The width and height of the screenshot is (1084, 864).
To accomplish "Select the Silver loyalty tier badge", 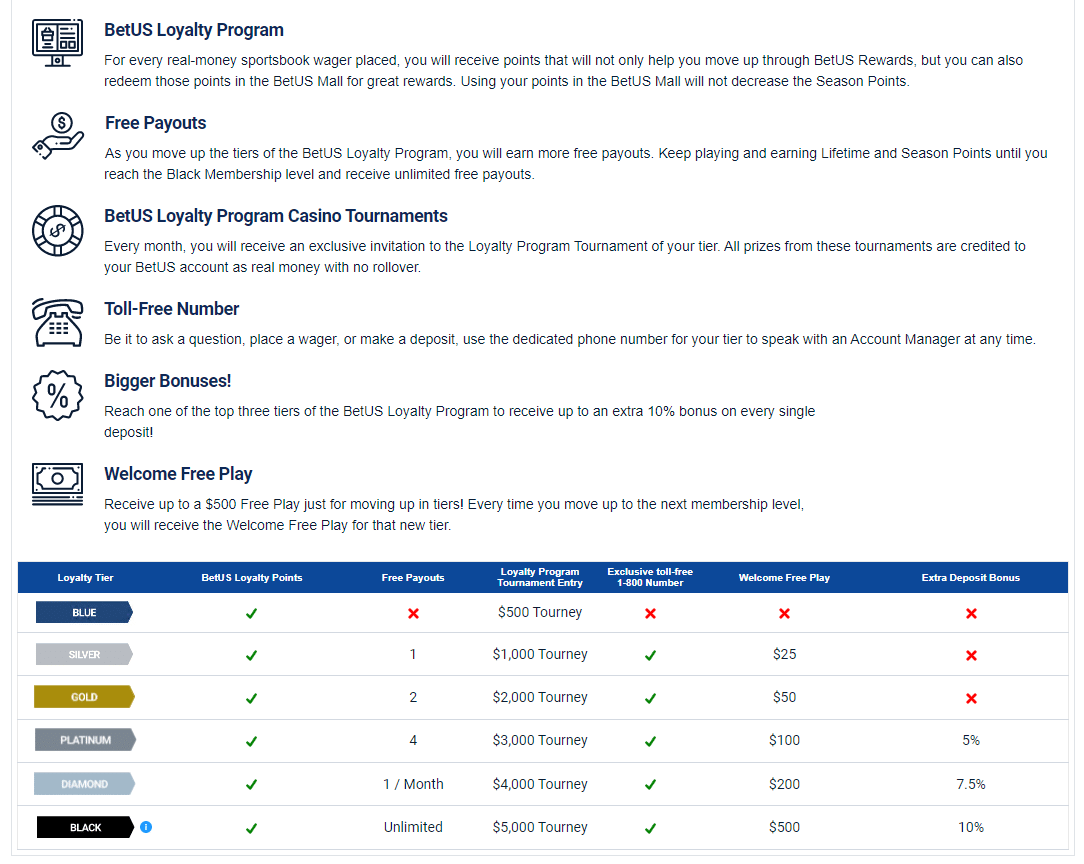I will pyautogui.click(x=84, y=655).
